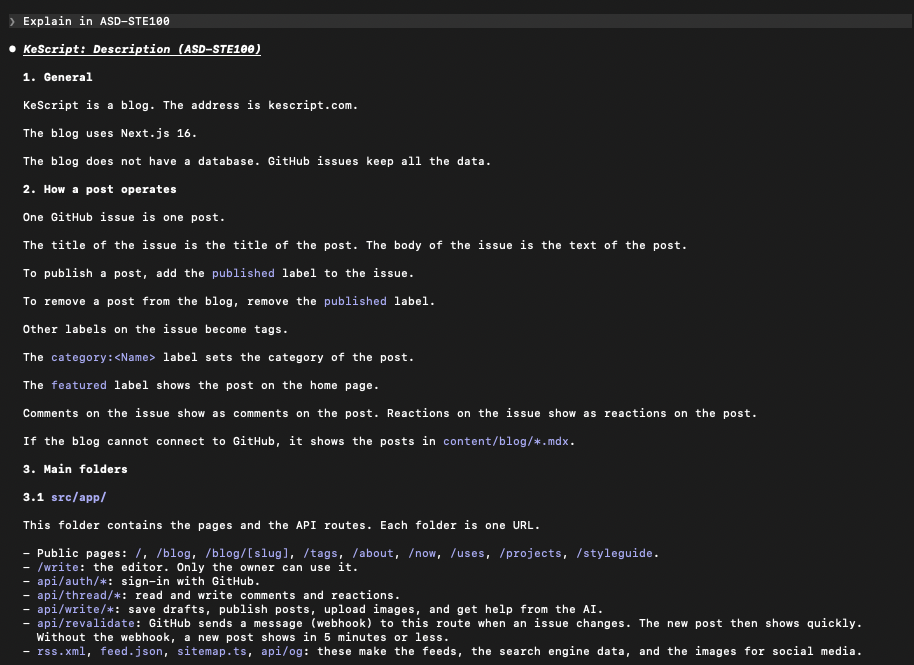Screen dimensions: 914x665
Task: Click the '/blog' route in Public pages
Action: (x=174, y=553)
